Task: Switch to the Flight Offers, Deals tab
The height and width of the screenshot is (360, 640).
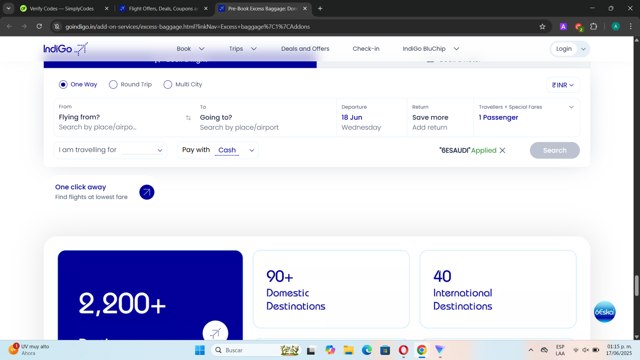Action: pos(162,8)
